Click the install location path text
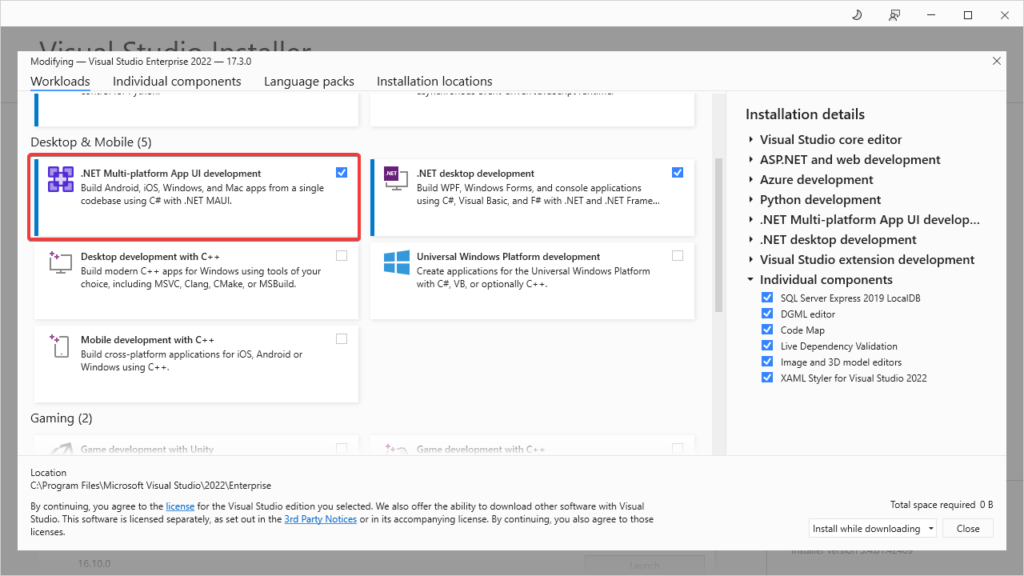1024x576 pixels. [151, 485]
